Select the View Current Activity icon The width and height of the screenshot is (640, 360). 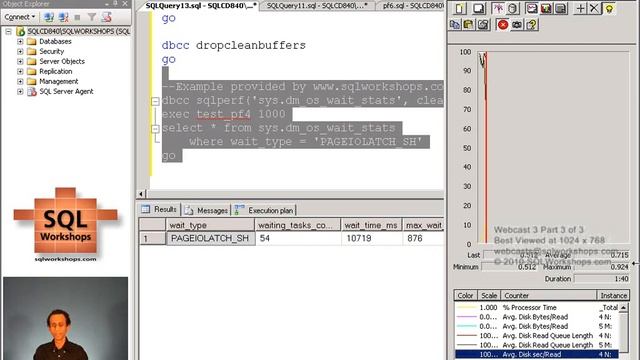498,9
